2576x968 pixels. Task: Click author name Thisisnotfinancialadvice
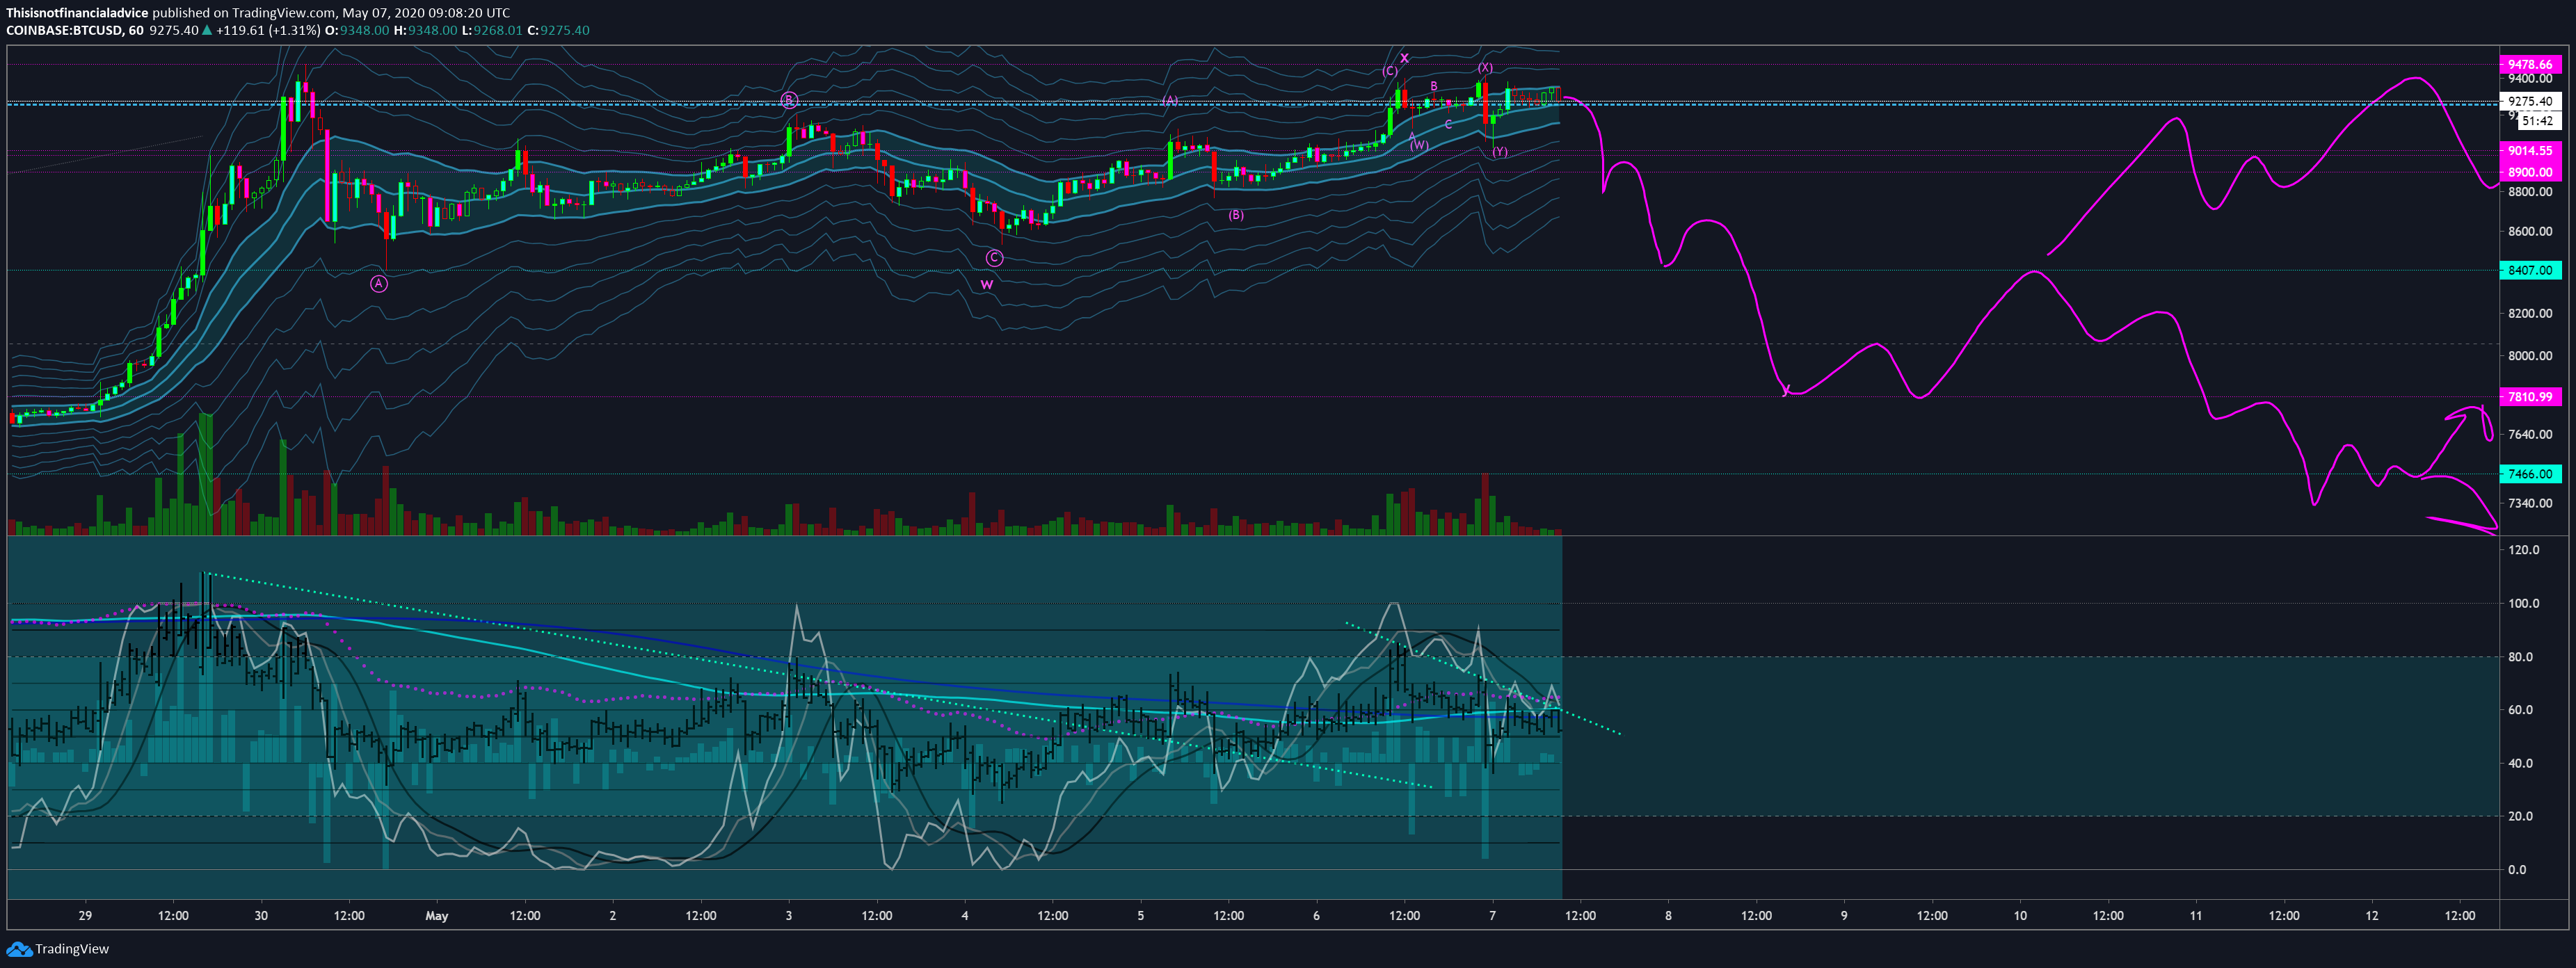pyautogui.click(x=77, y=13)
